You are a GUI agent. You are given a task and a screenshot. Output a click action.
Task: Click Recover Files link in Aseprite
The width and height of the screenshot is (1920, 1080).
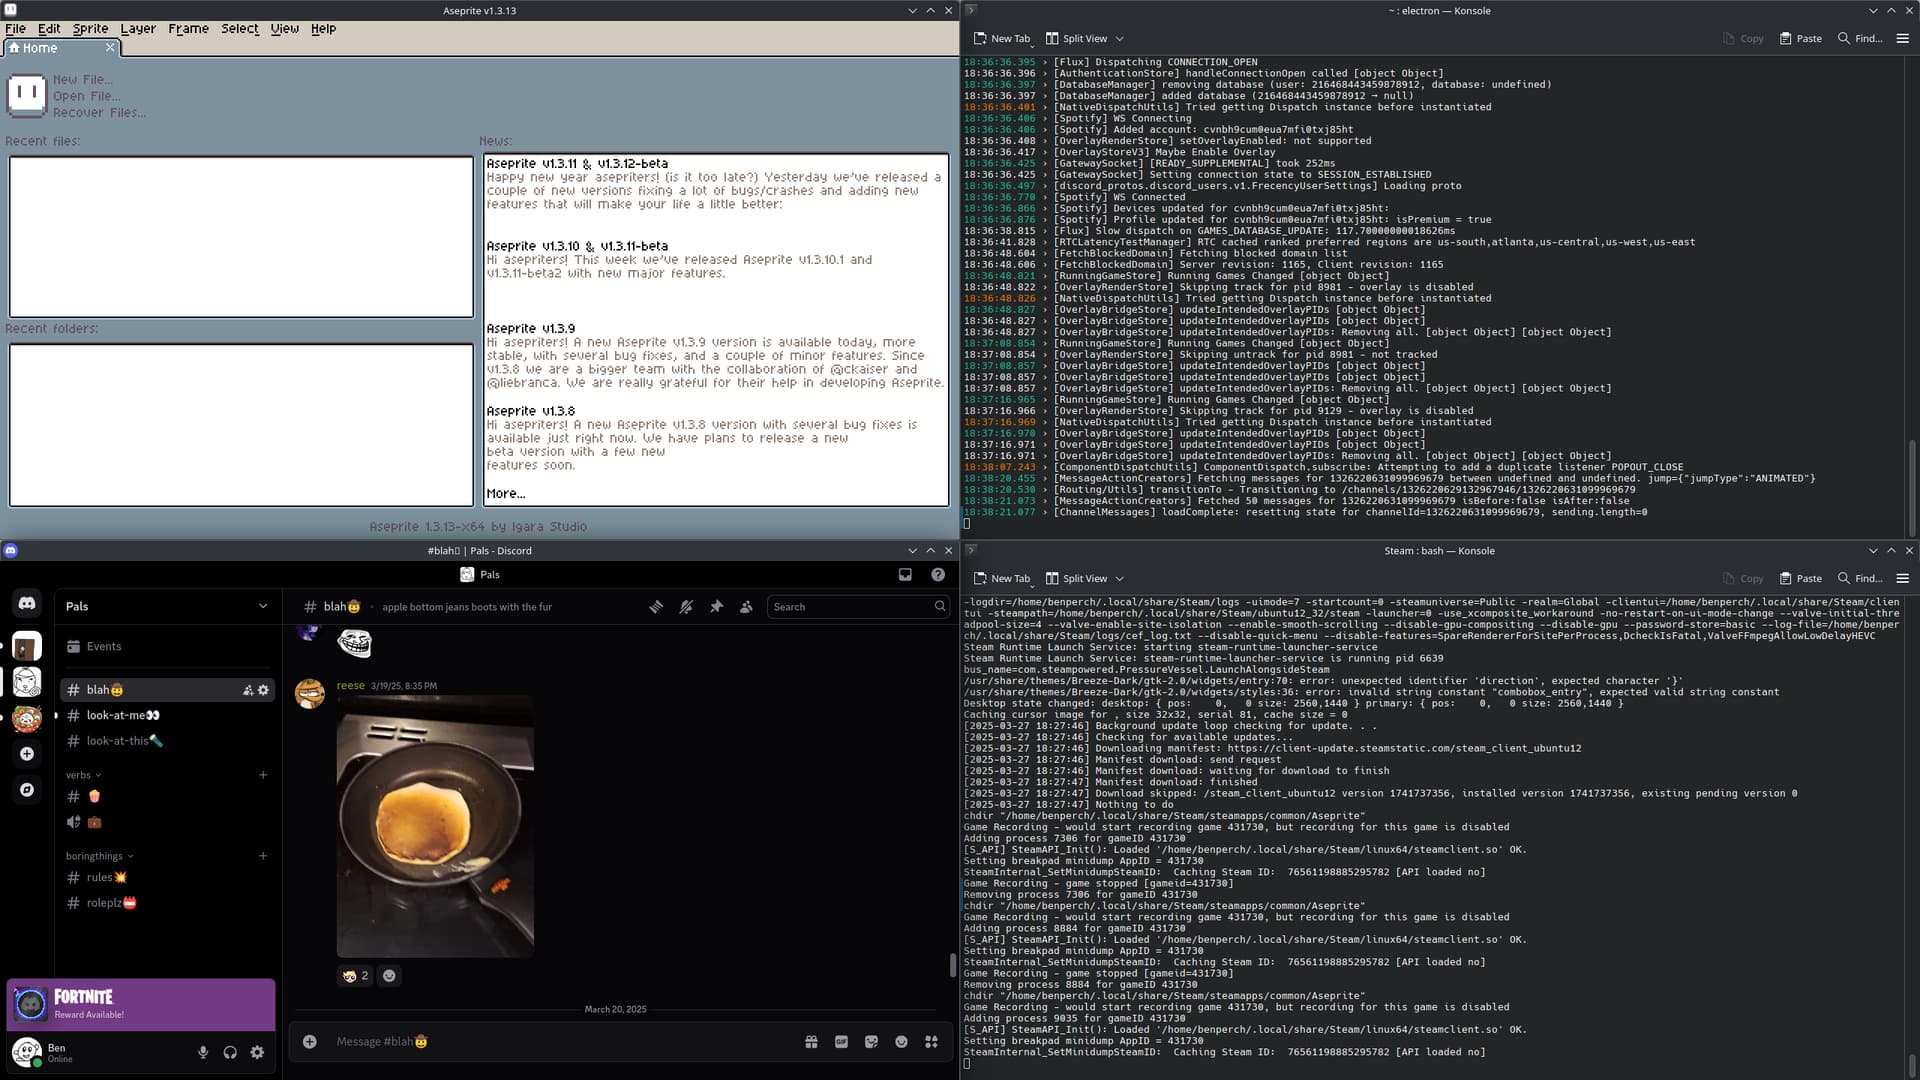tap(100, 113)
